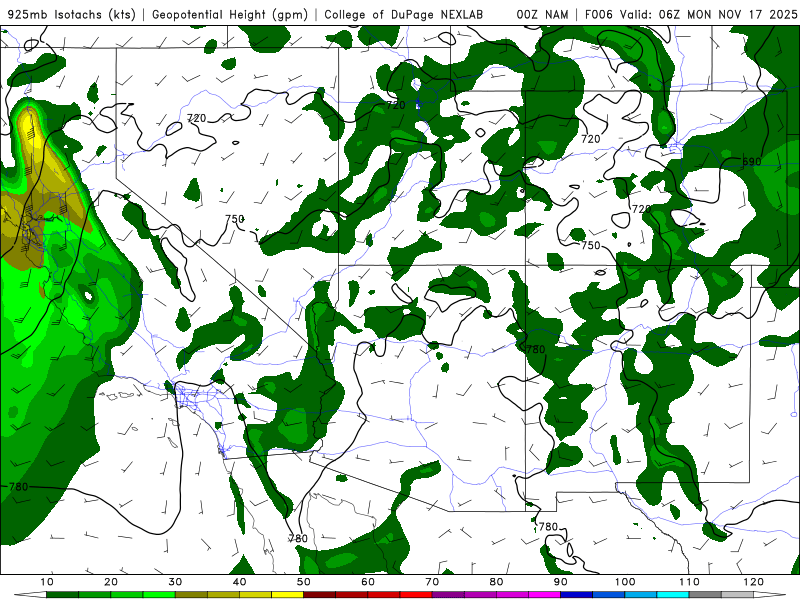Click the '90' value on the color scale

coord(561,582)
